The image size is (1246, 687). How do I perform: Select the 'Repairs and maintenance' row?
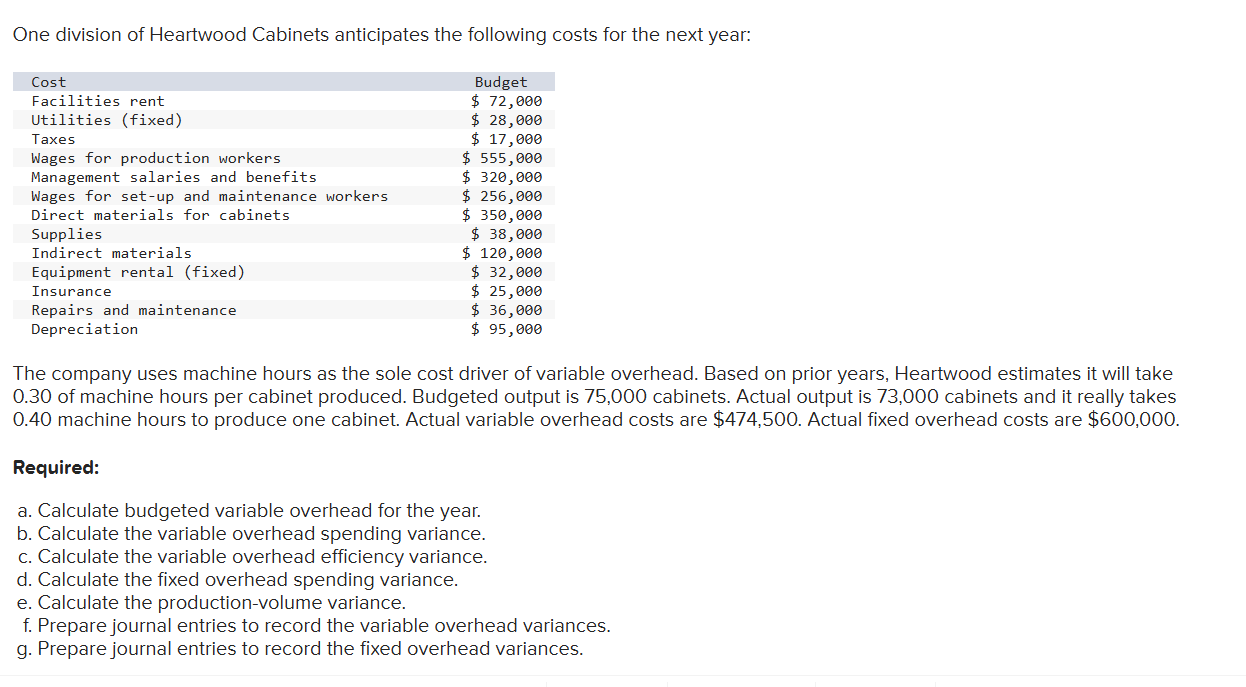285,310
